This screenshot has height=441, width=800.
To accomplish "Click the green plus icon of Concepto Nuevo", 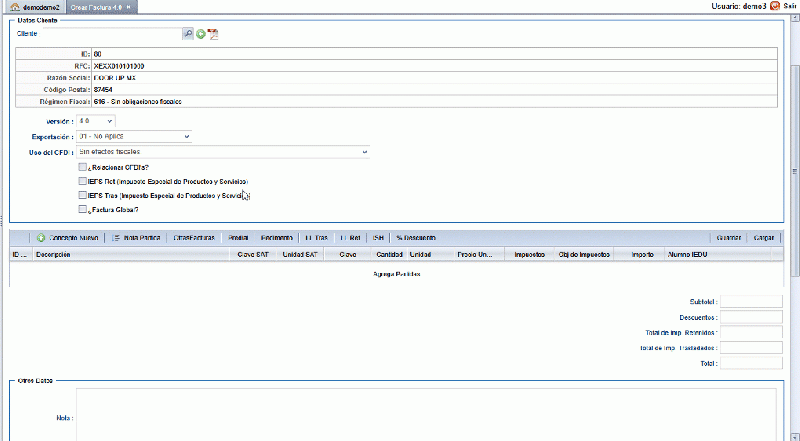I will [41, 238].
